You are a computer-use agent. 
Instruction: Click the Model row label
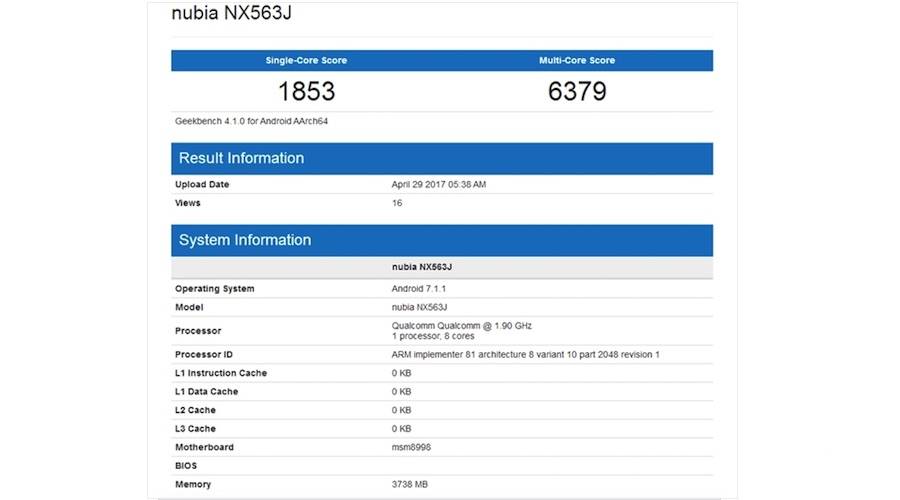click(189, 307)
